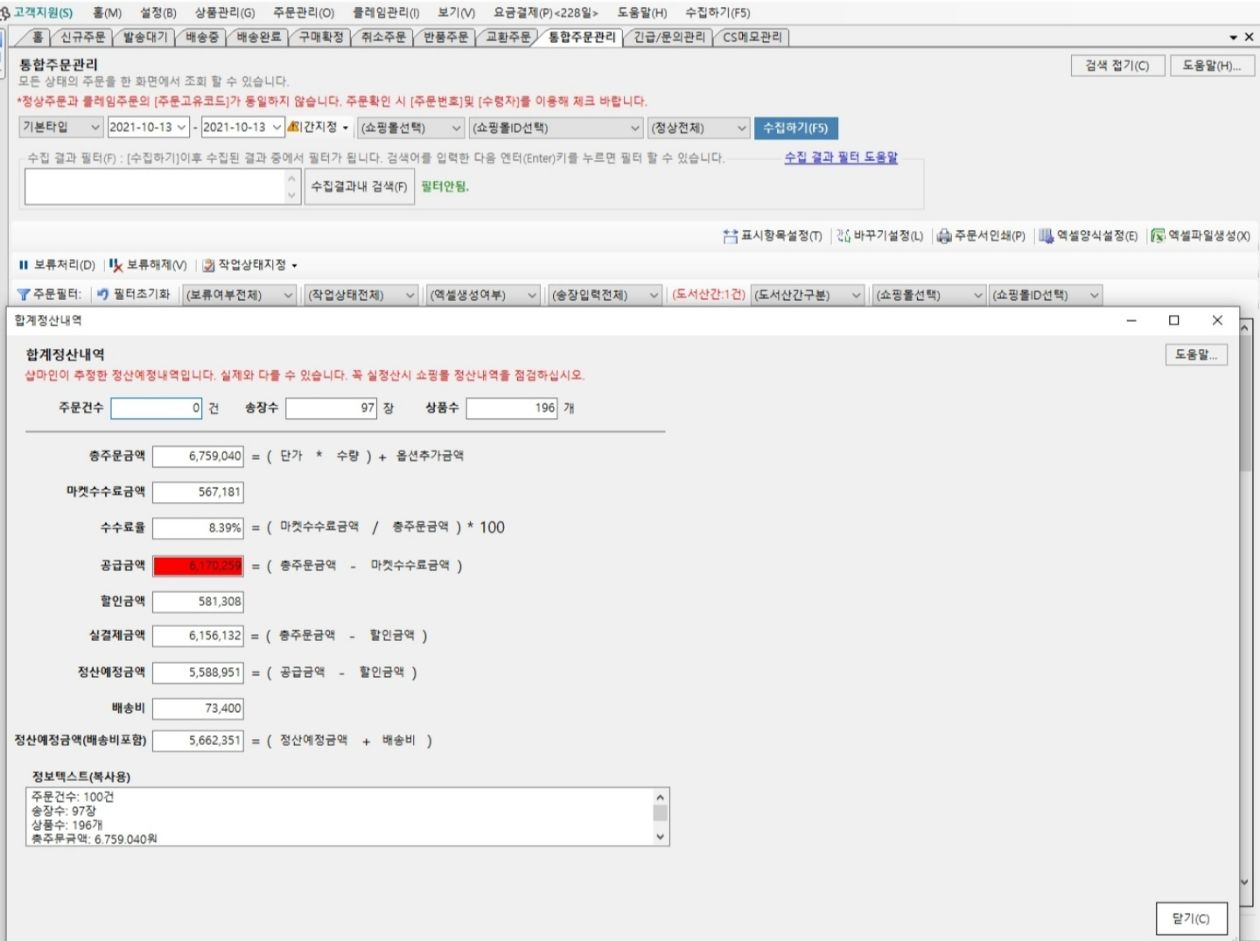Expand the 기본타입 type dropdown
1260x941 pixels.
61,128
